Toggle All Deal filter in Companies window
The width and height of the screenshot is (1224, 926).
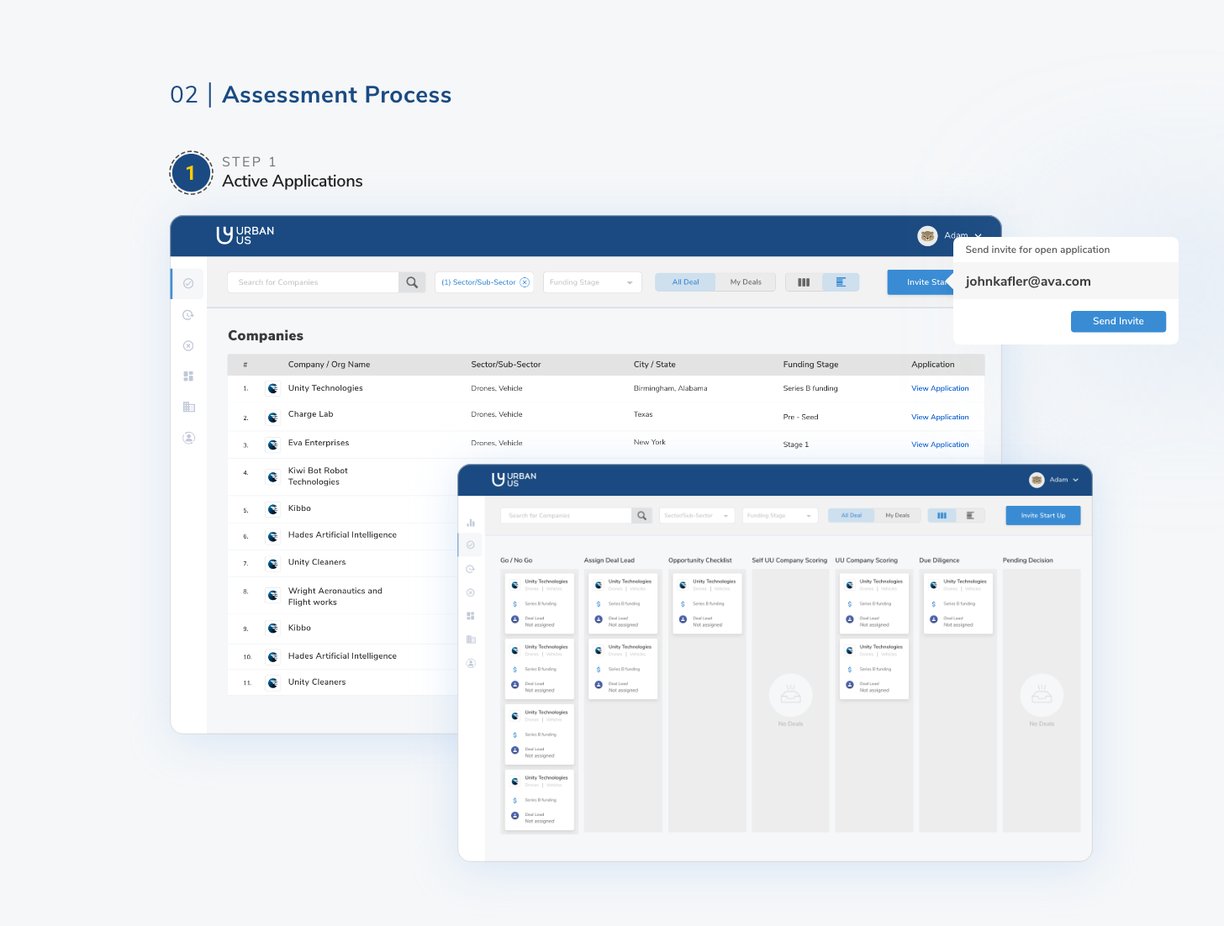point(686,283)
